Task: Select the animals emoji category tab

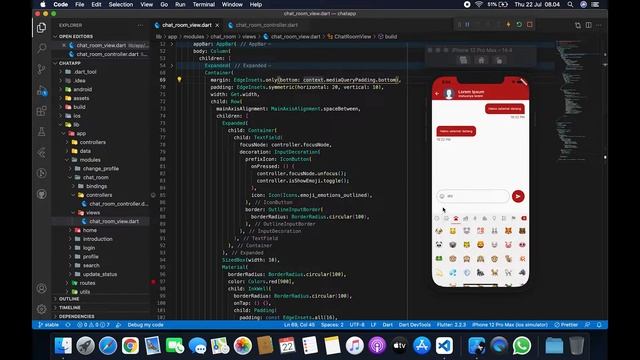Action: point(456,219)
